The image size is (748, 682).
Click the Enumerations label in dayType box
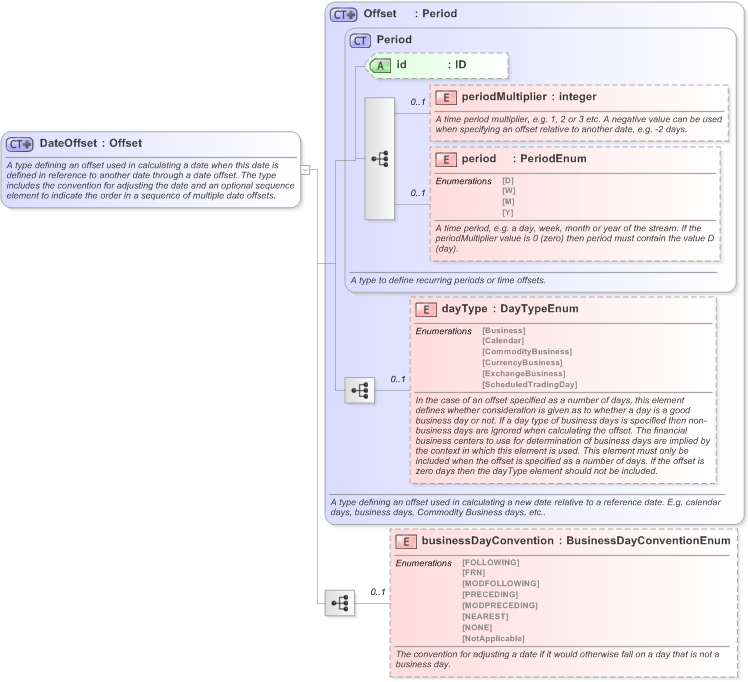point(443,331)
